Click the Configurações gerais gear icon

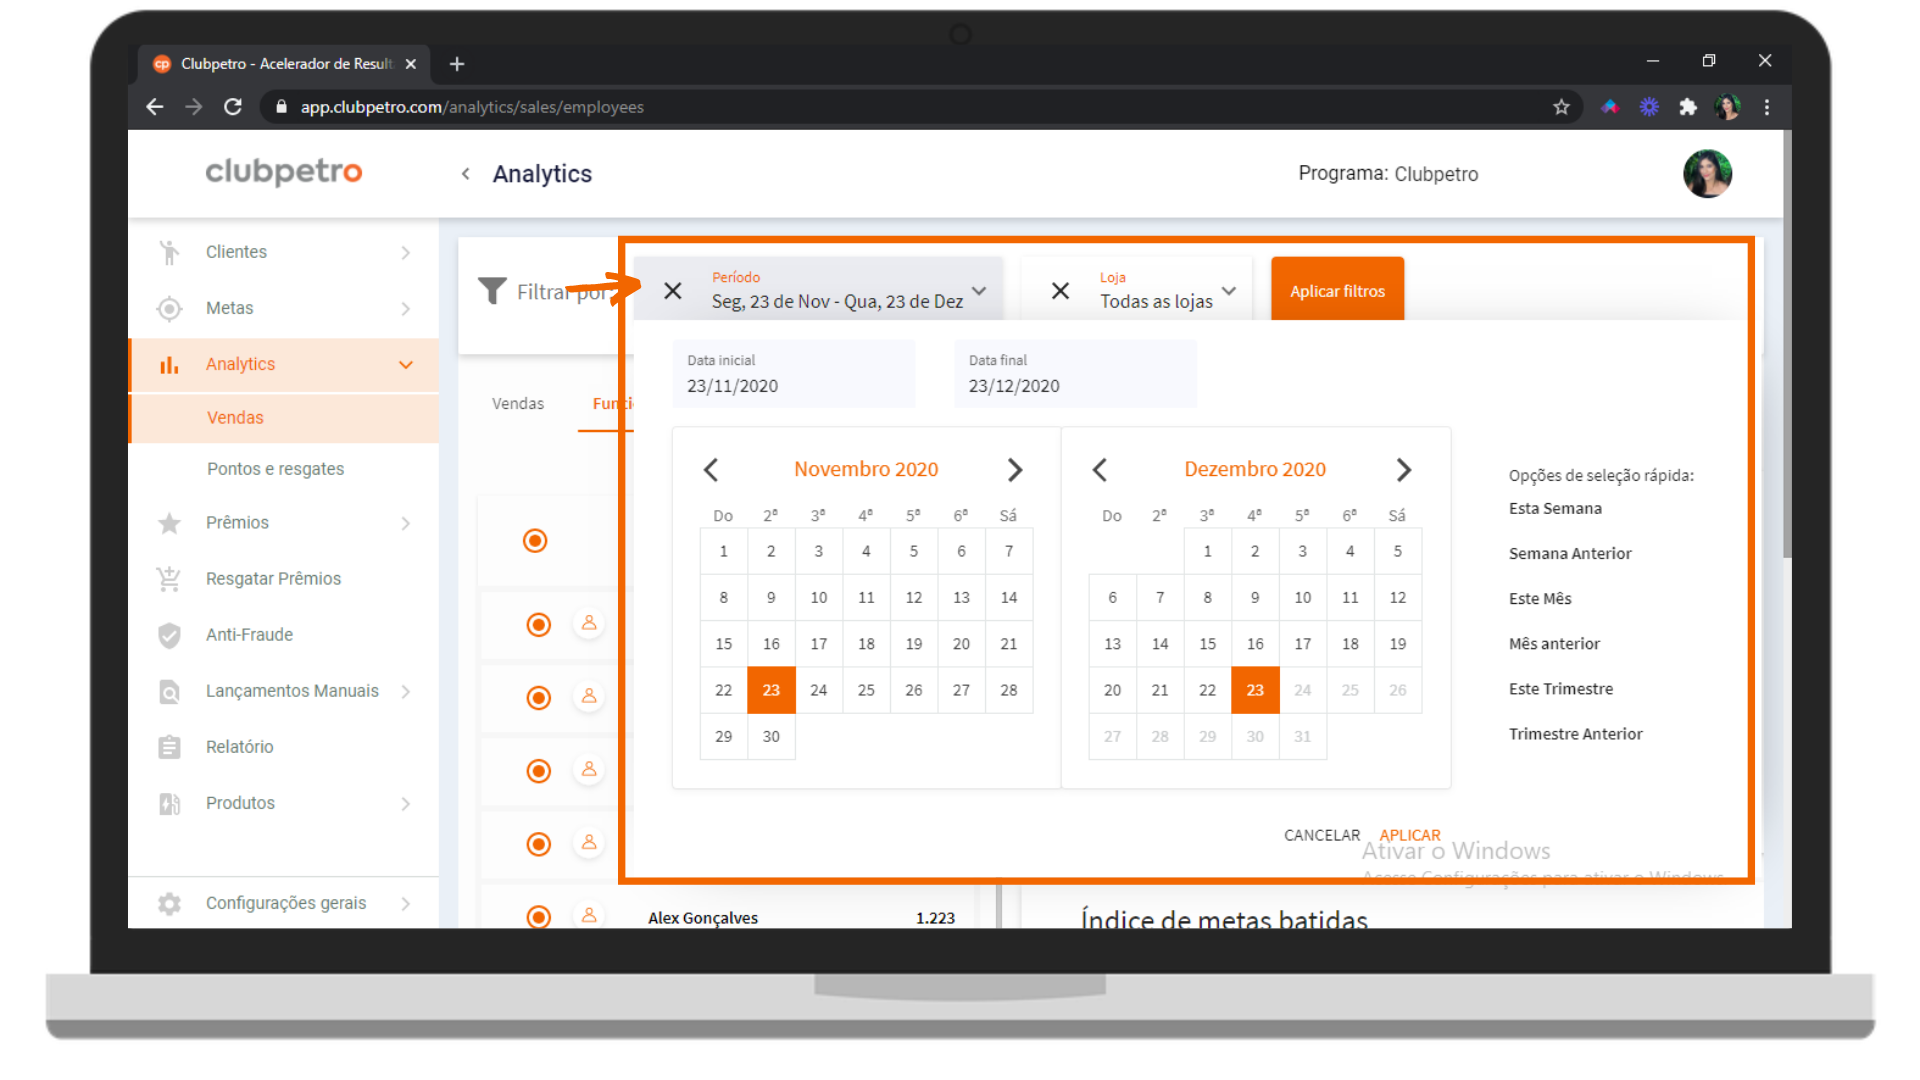(169, 903)
